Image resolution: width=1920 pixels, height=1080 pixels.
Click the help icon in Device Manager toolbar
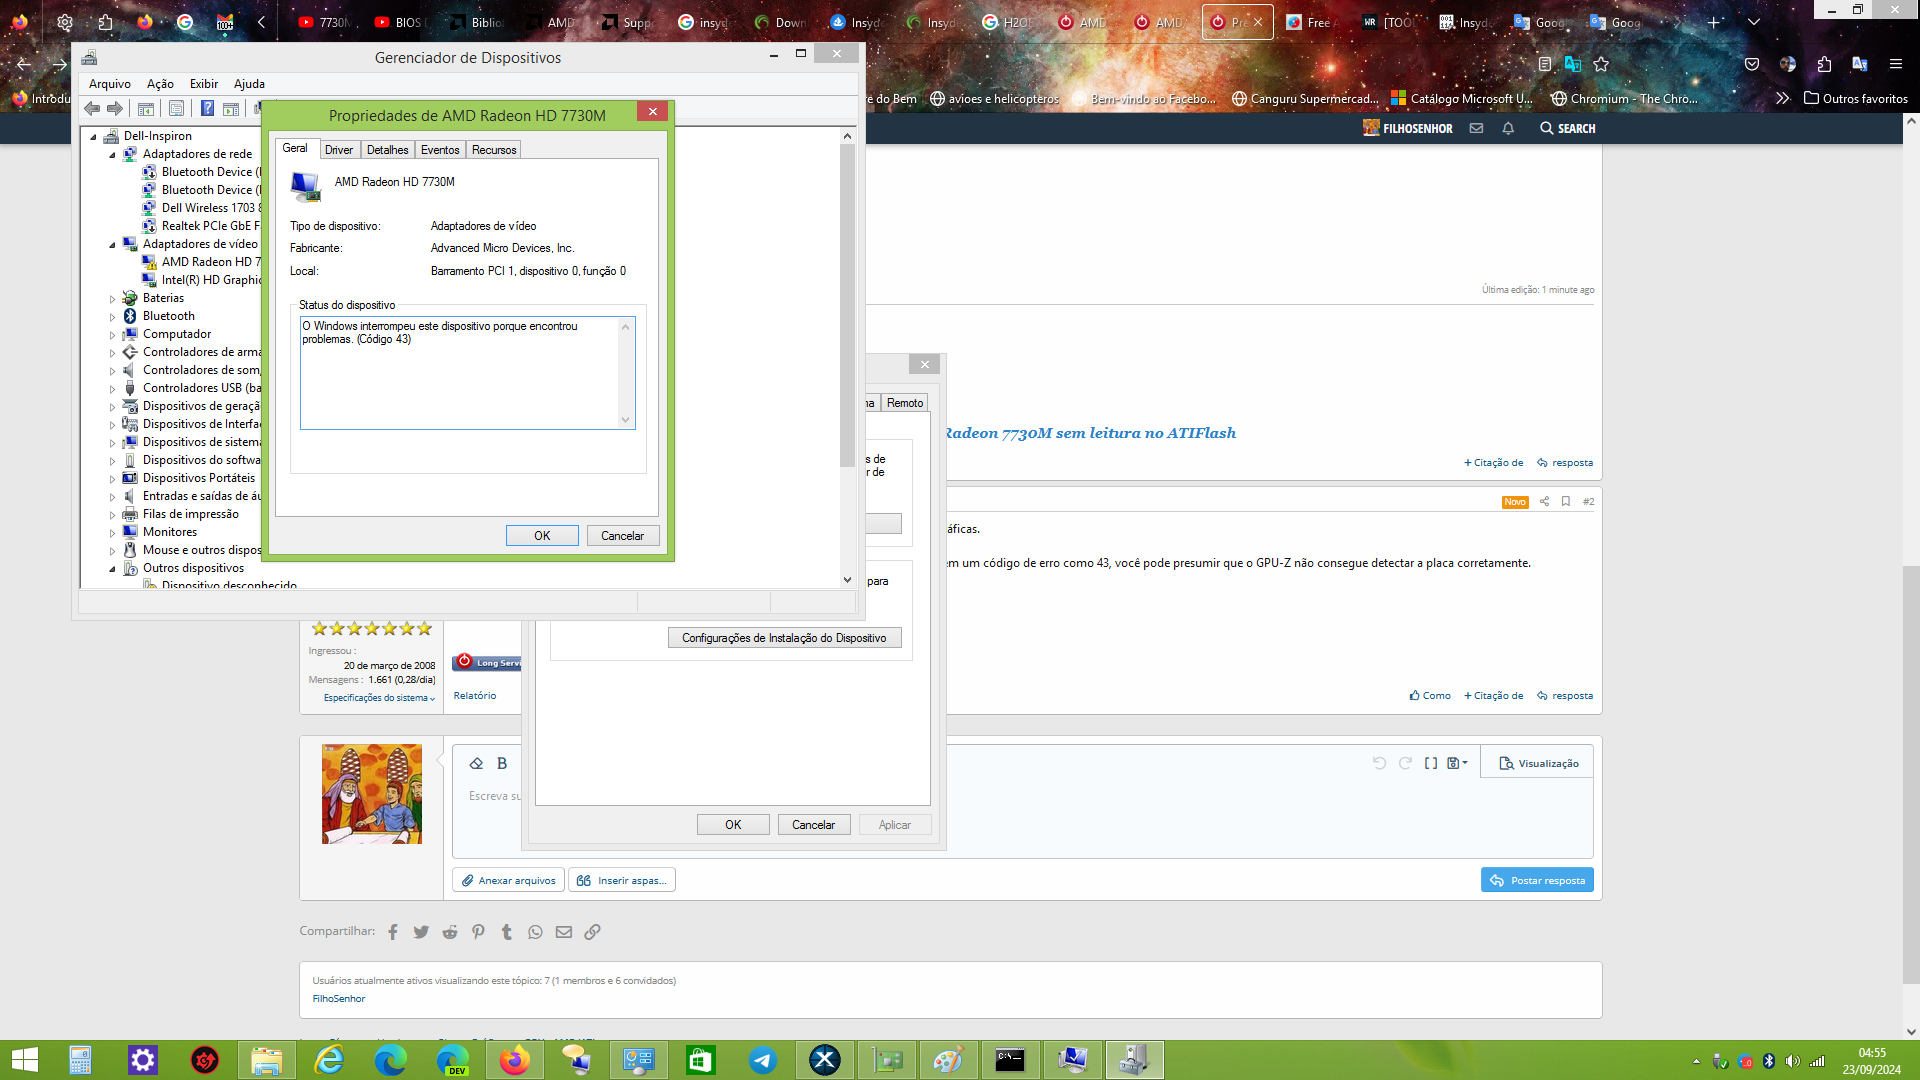(207, 108)
